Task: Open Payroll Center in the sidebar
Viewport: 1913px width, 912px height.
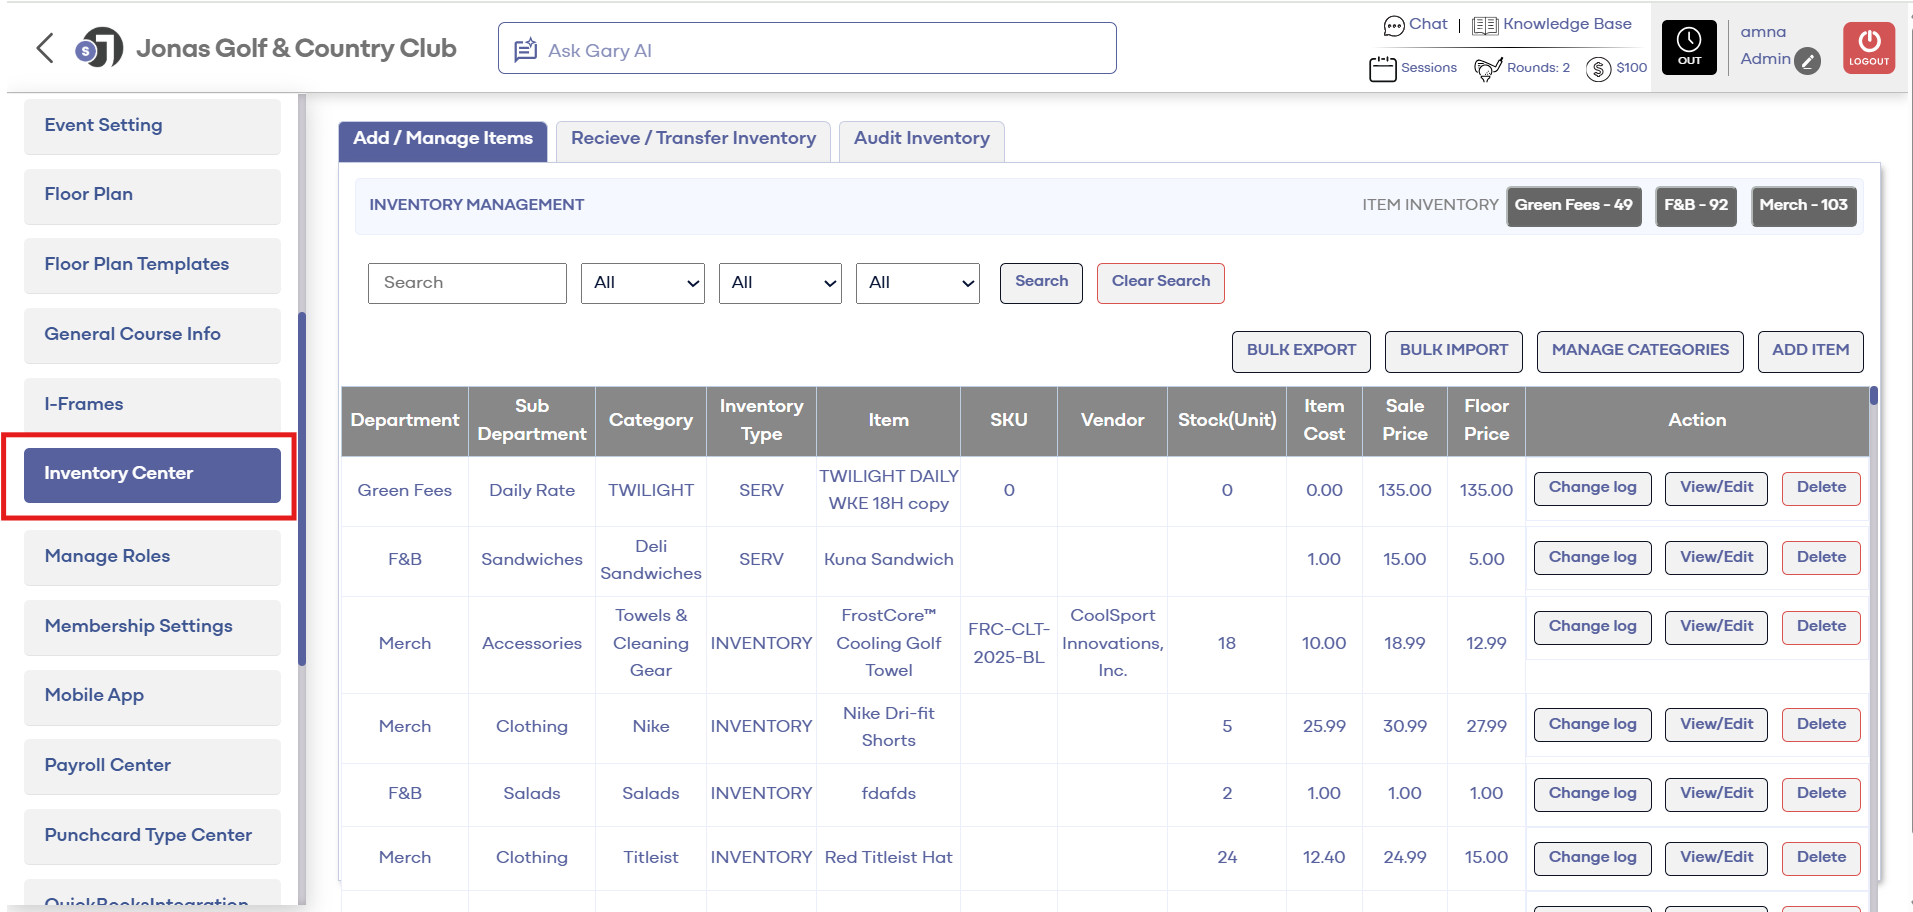Action: tap(152, 766)
